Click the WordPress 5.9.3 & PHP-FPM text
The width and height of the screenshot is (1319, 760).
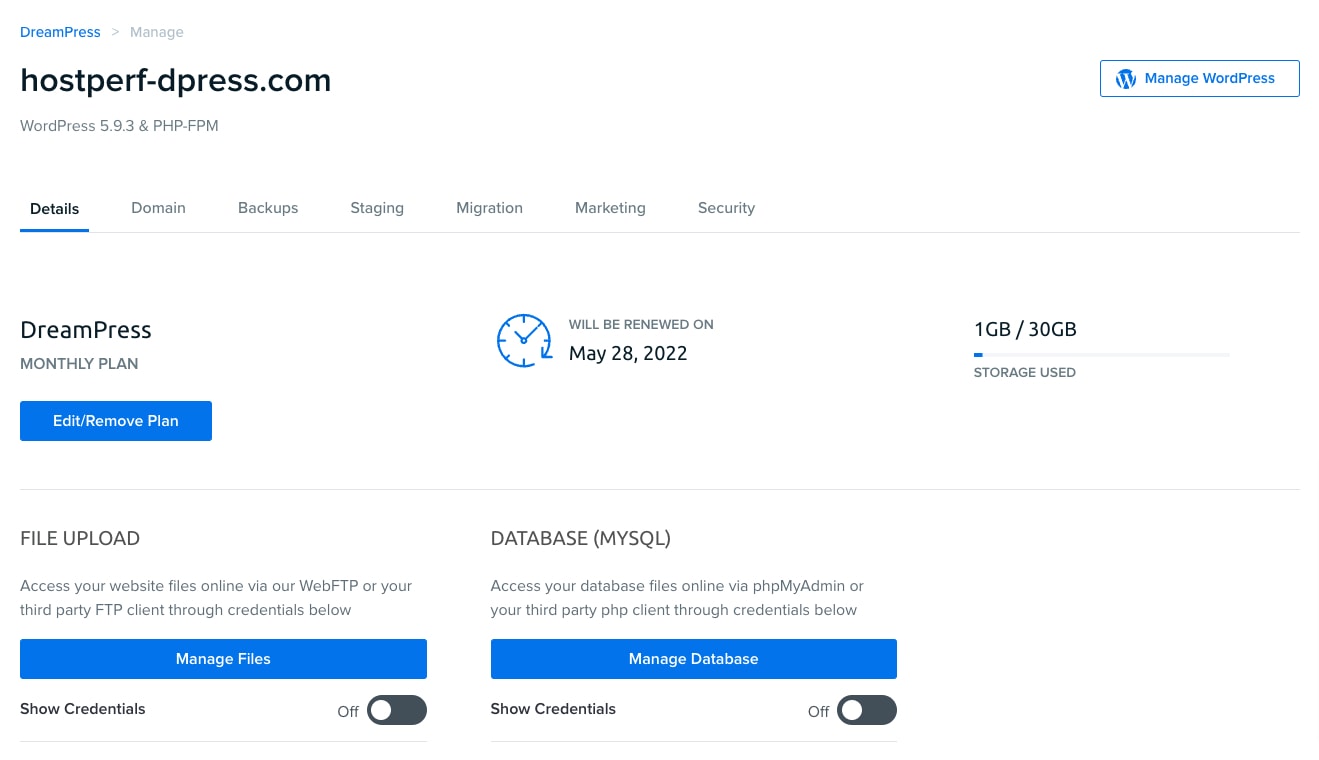119,126
